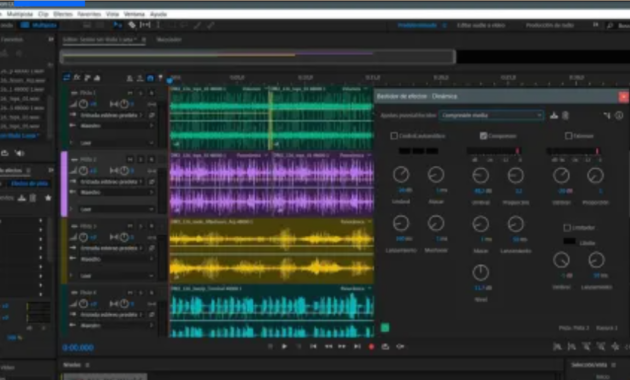Viewport: 630px width, 380px height.
Task: Click the search icon at the top right
Action: point(610,25)
